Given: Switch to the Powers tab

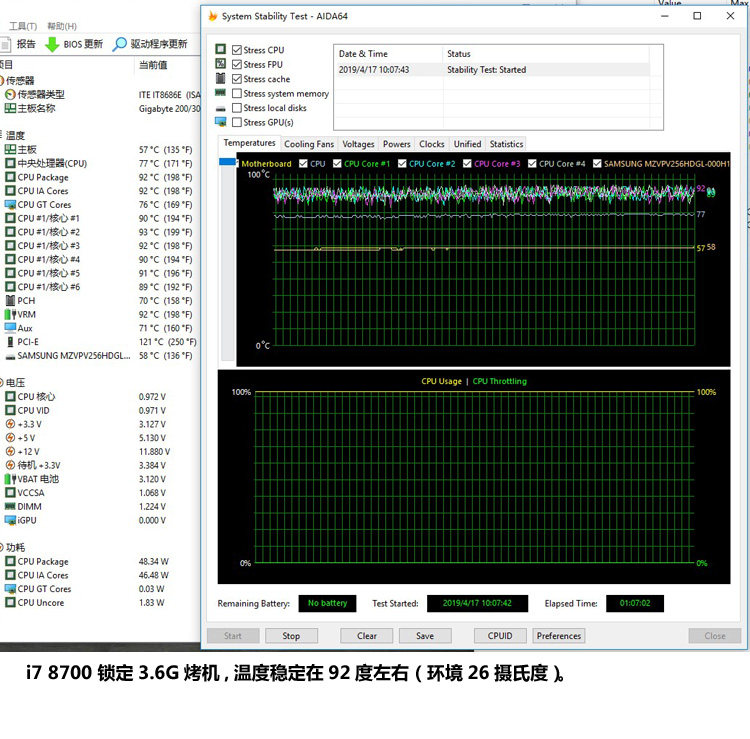Looking at the screenshot, I should pyautogui.click(x=397, y=144).
